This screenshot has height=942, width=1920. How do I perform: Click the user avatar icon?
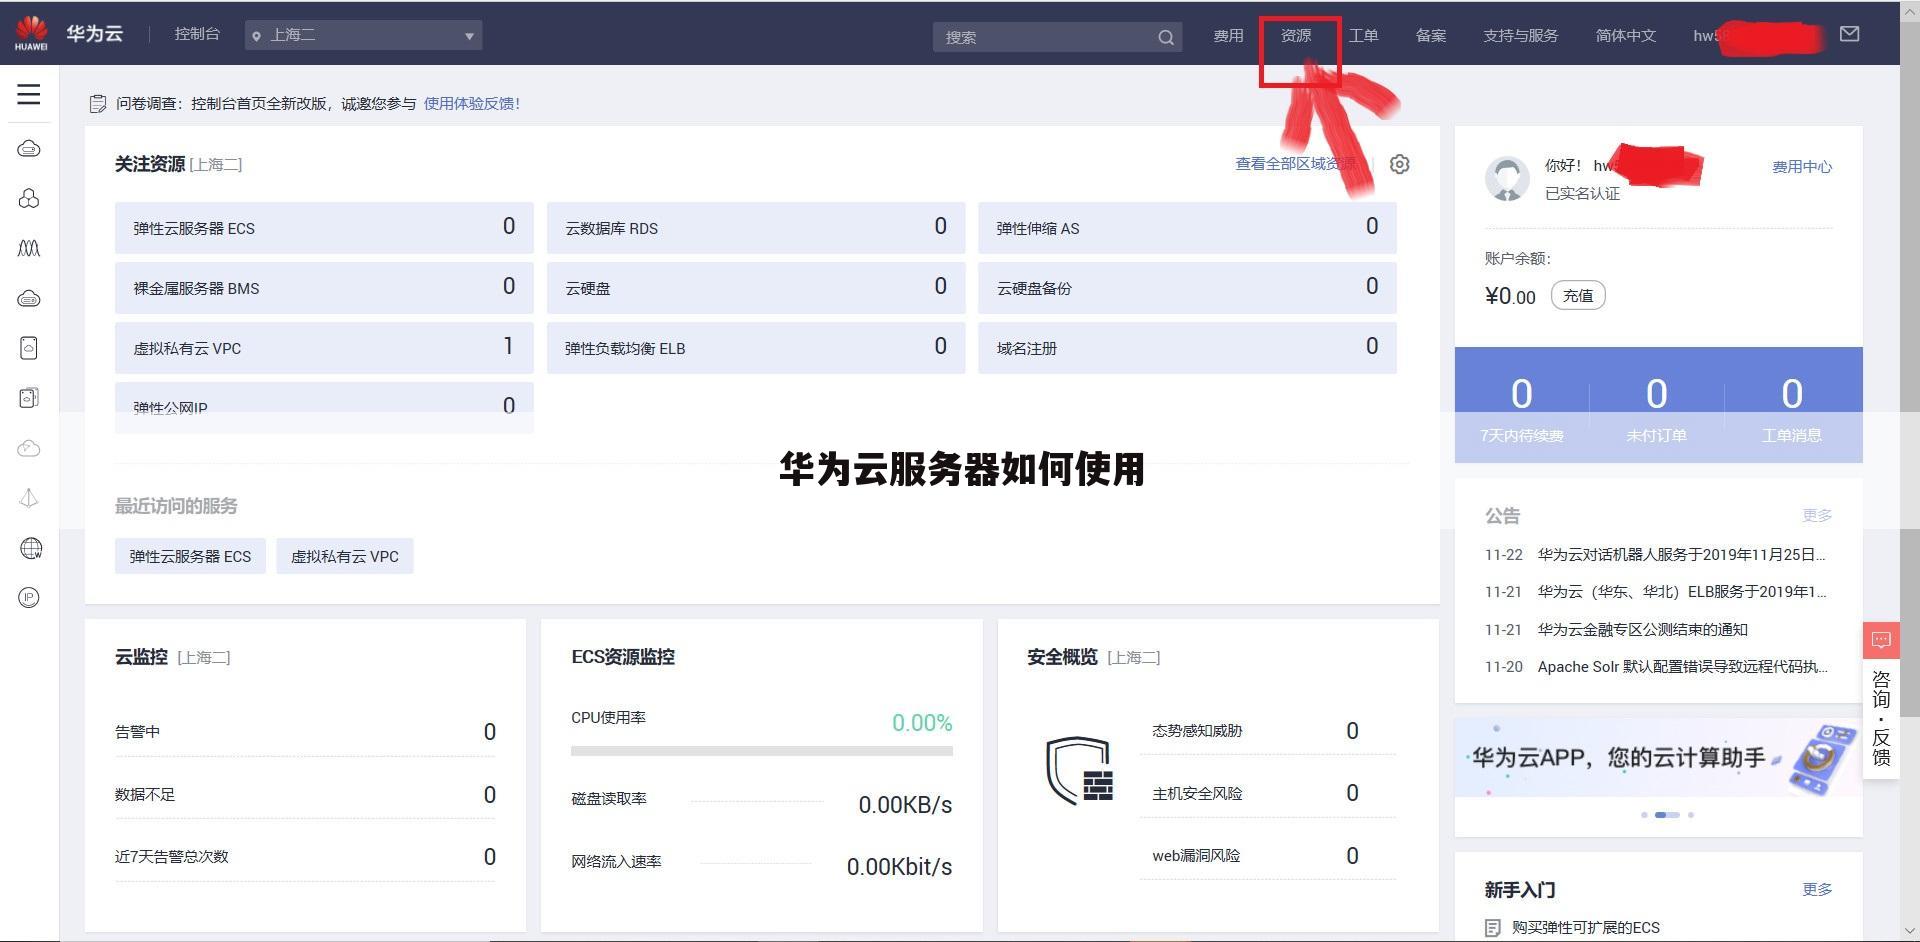pos(1507,178)
